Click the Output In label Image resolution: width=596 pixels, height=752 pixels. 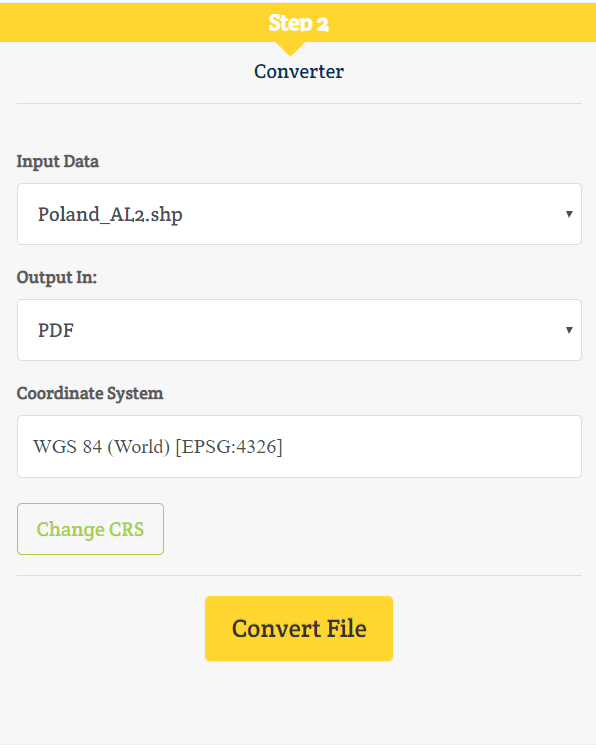[x=57, y=277]
